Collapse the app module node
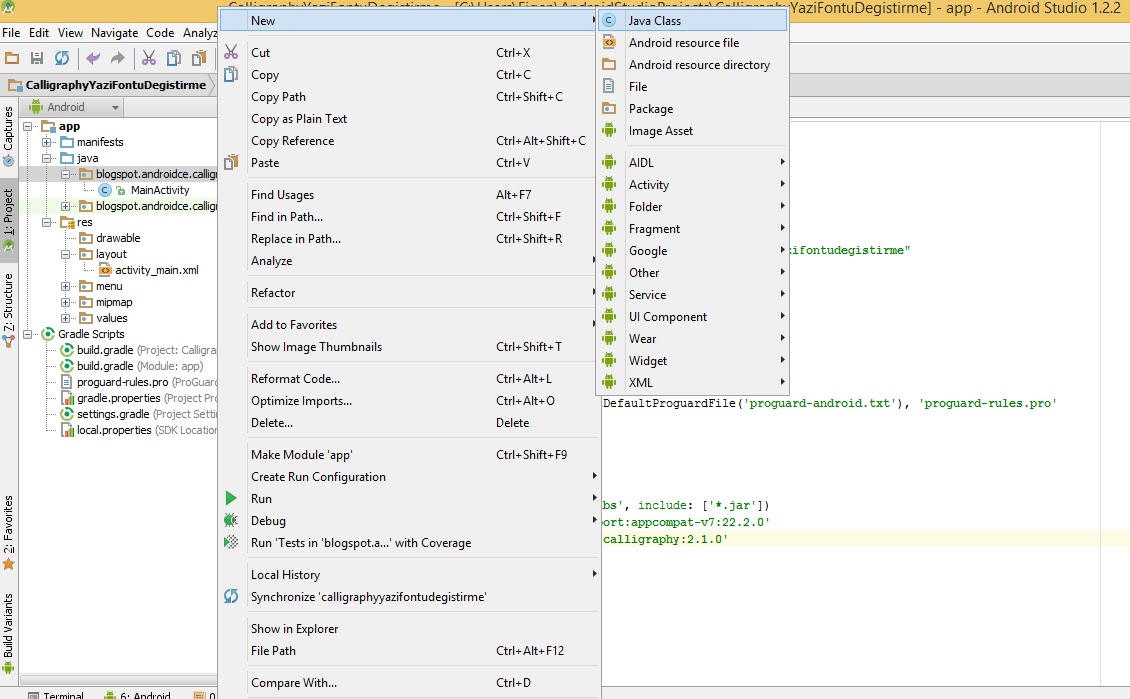1130x699 pixels. tap(27, 126)
